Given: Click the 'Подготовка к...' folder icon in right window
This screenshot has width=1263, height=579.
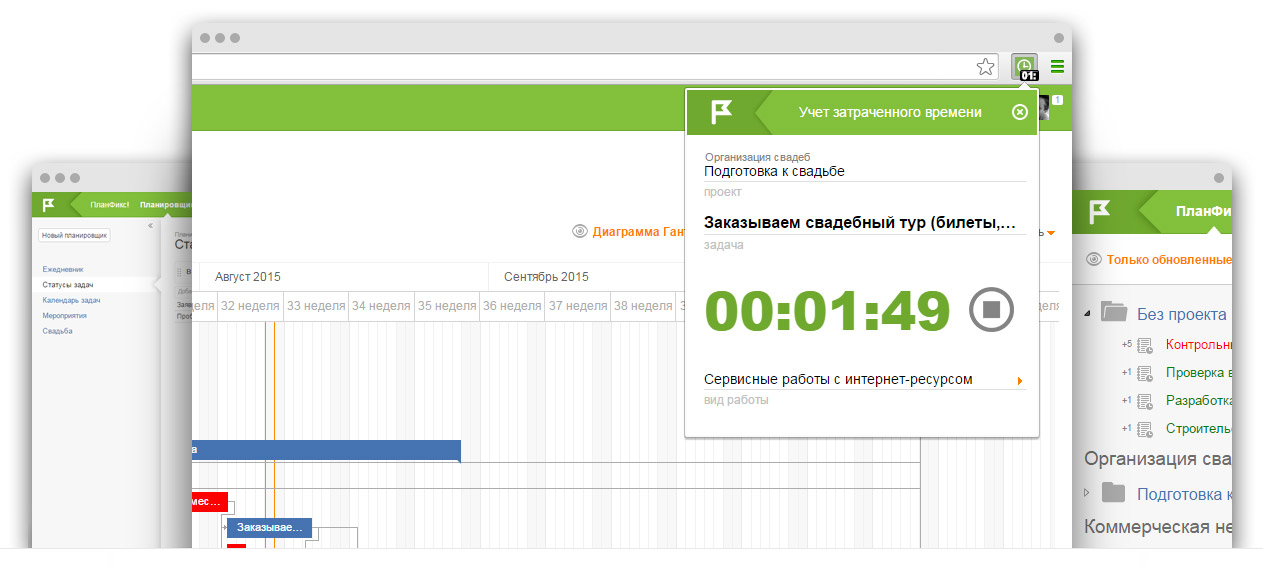Looking at the screenshot, I should [x=1113, y=492].
